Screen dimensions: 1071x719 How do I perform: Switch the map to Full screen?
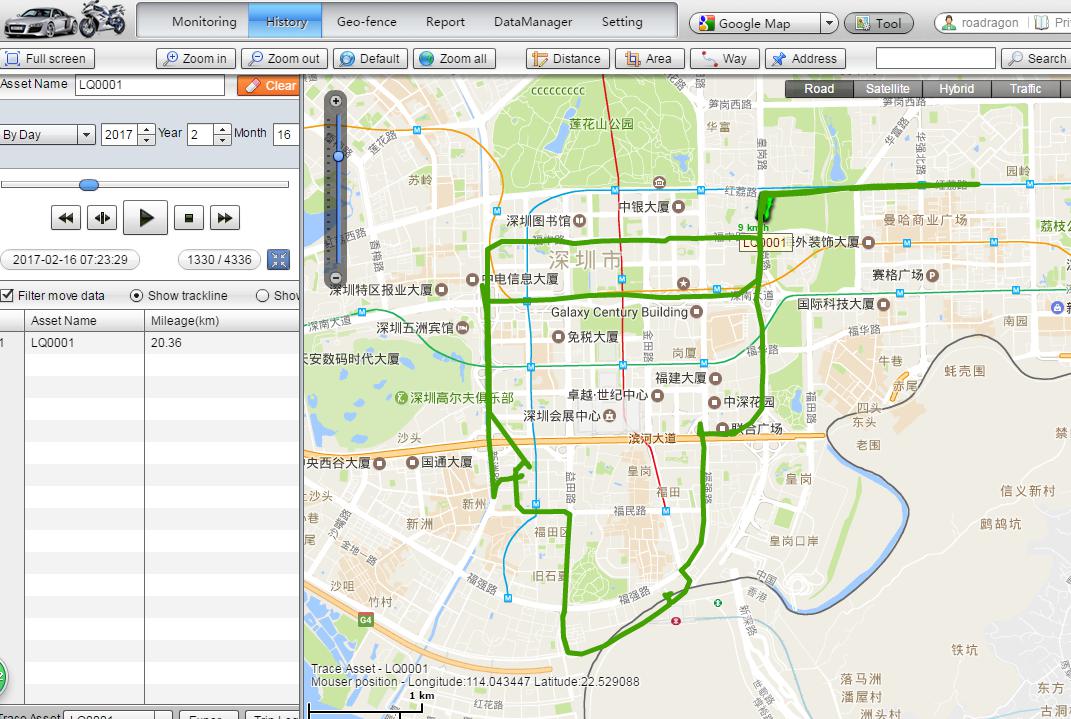click(x=47, y=59)
